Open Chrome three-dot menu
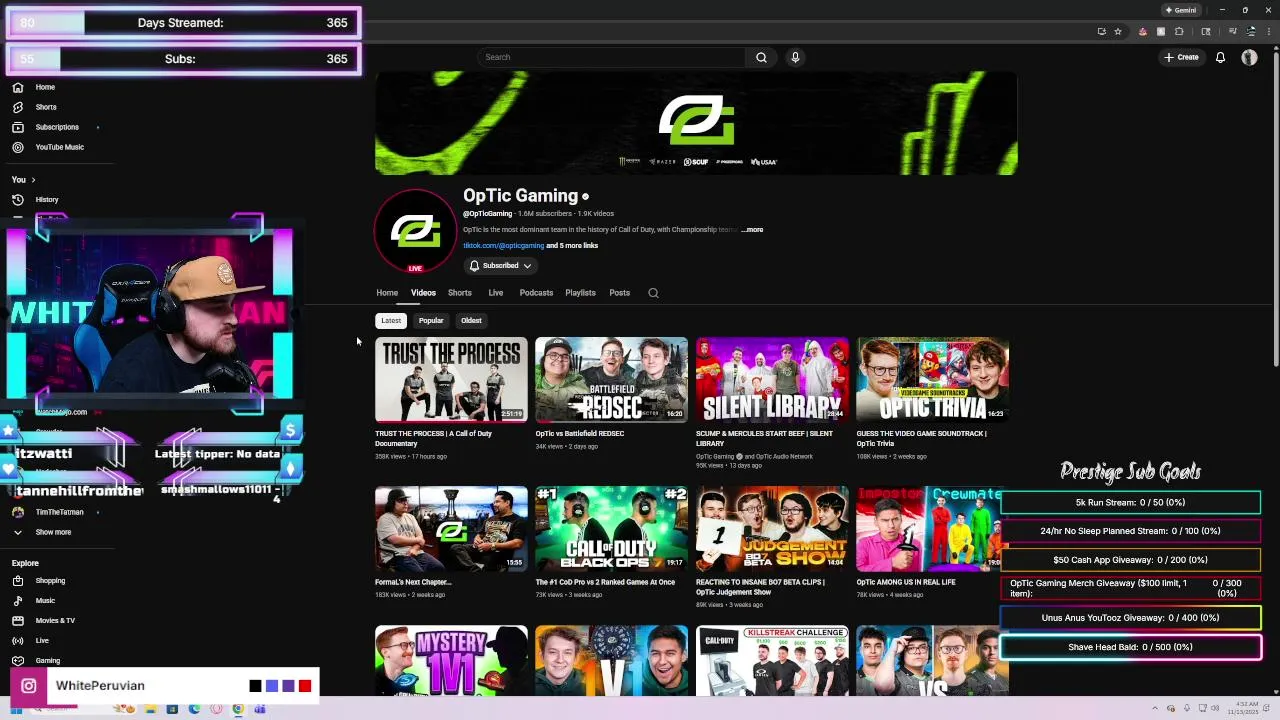Viewport: 1280px width, 720px height. click(x=1268, y=31)
